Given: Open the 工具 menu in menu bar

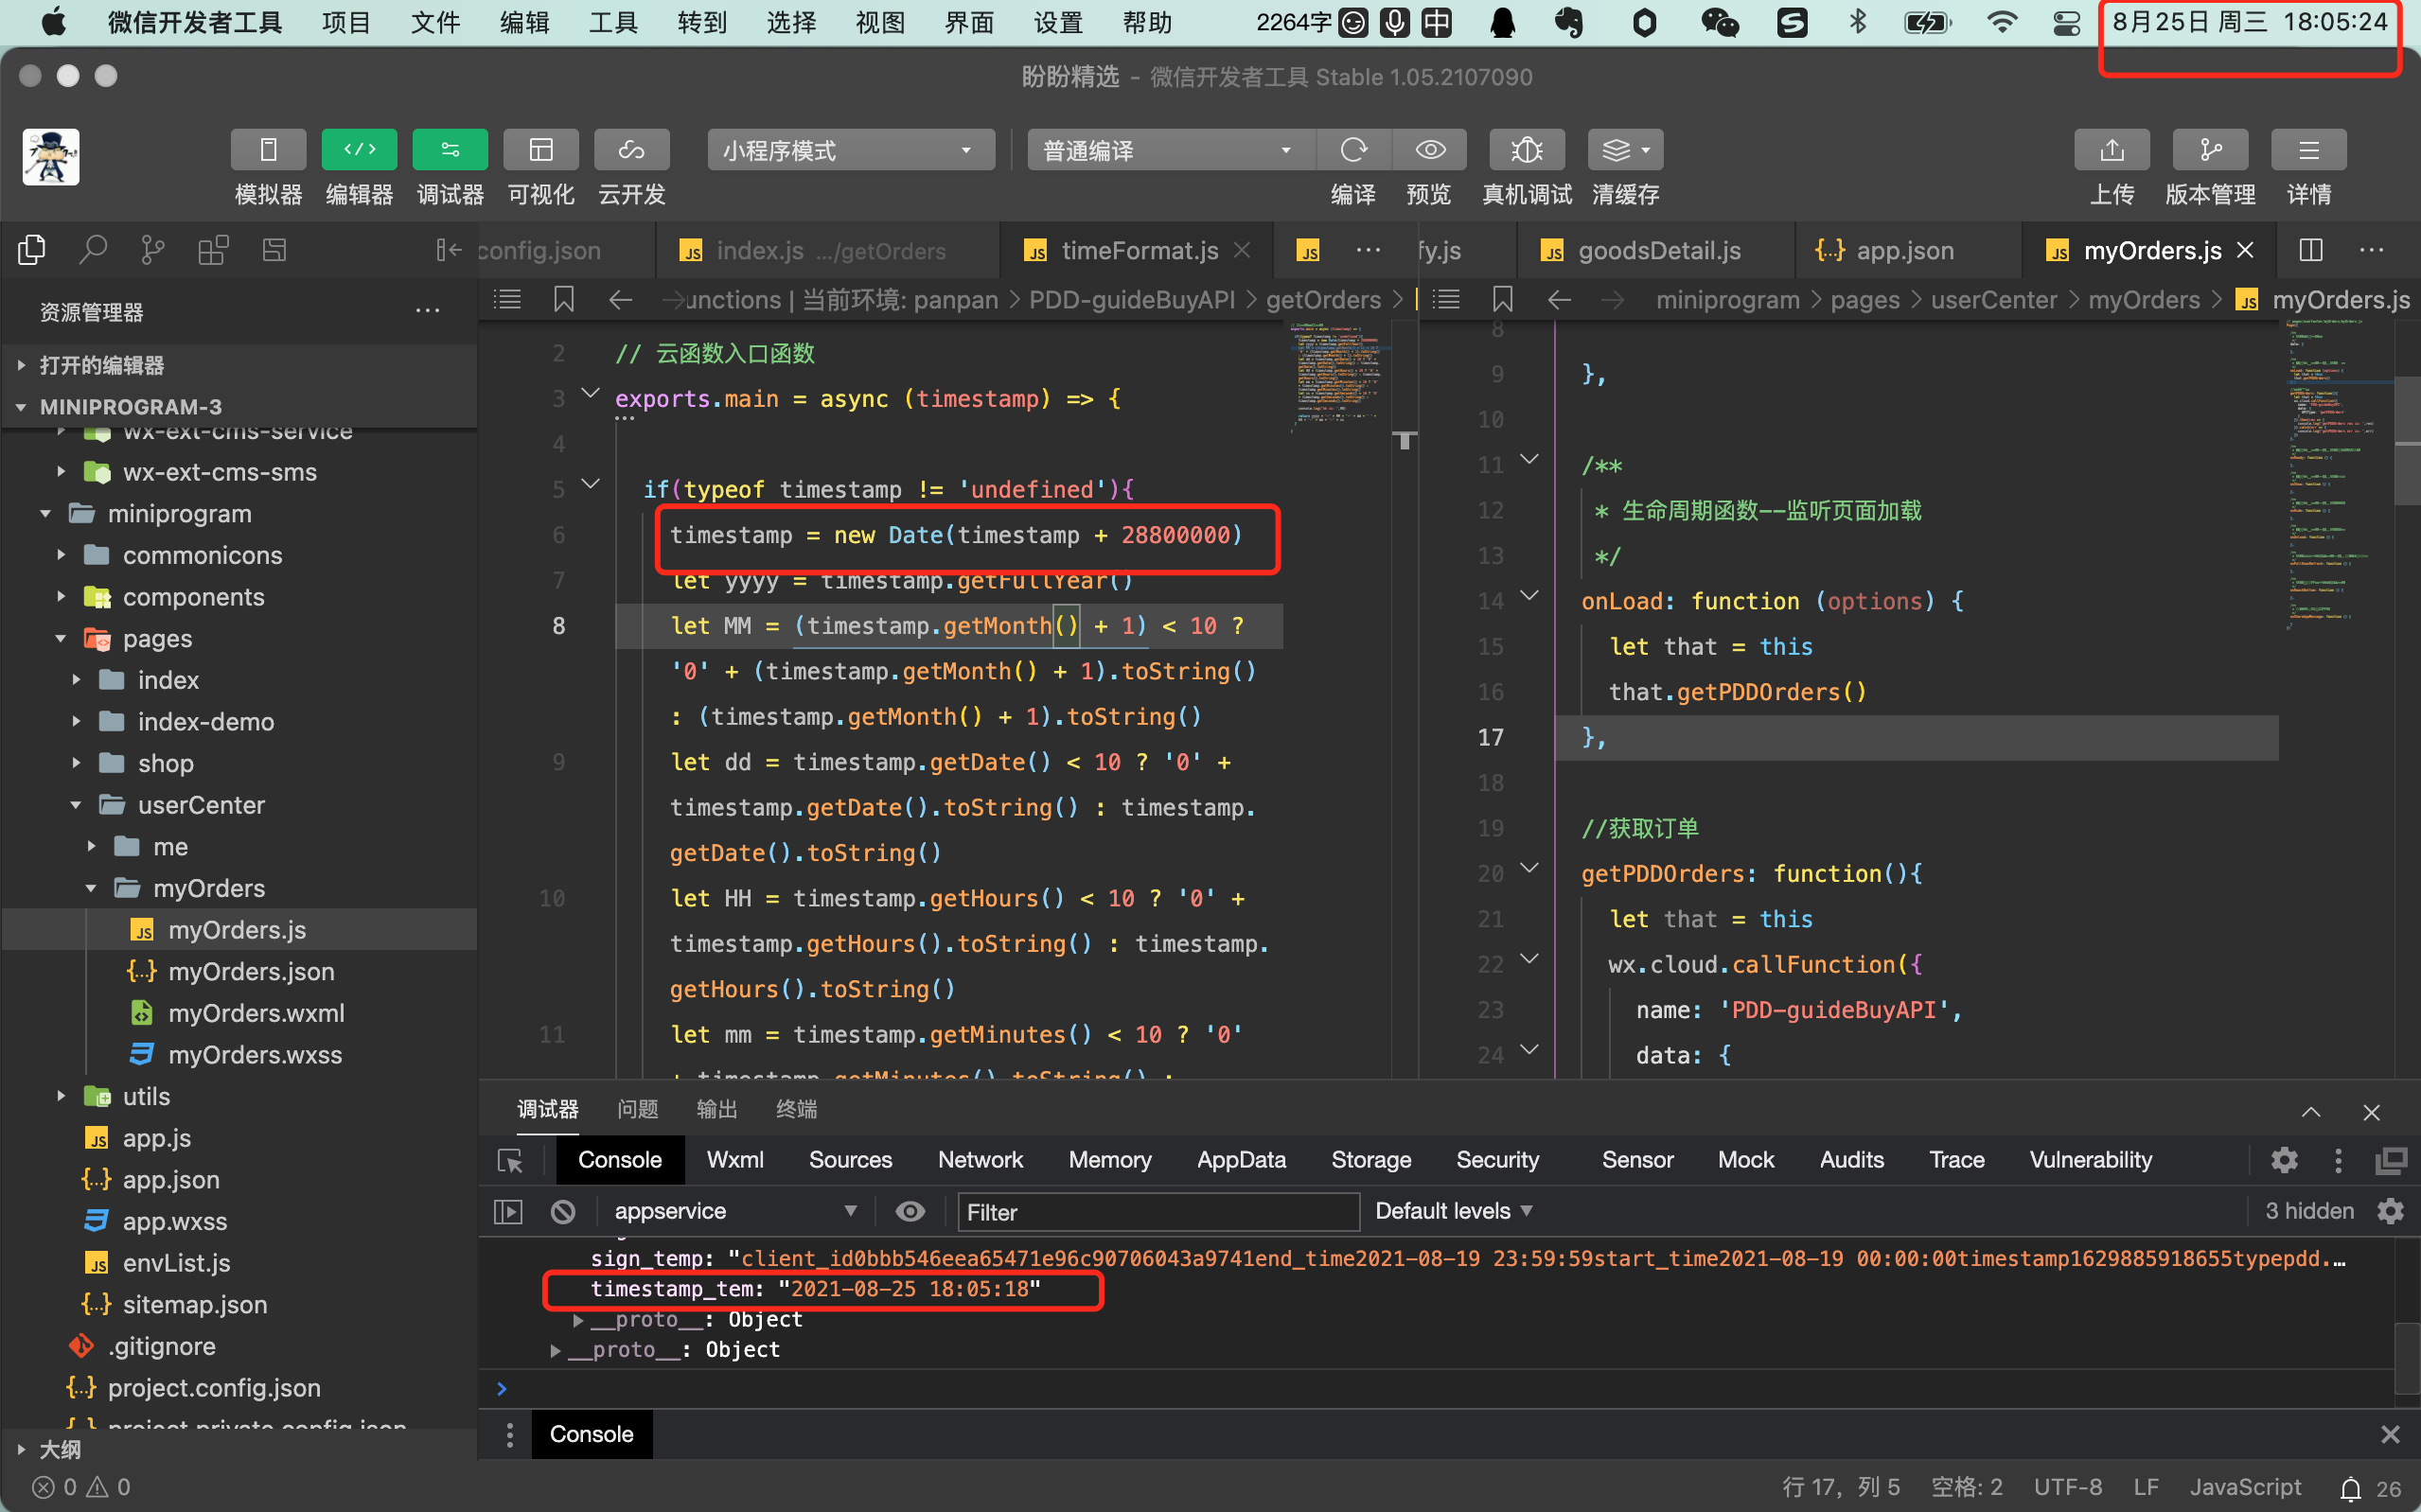Looking at the screenshot, I should click(612, 22).
